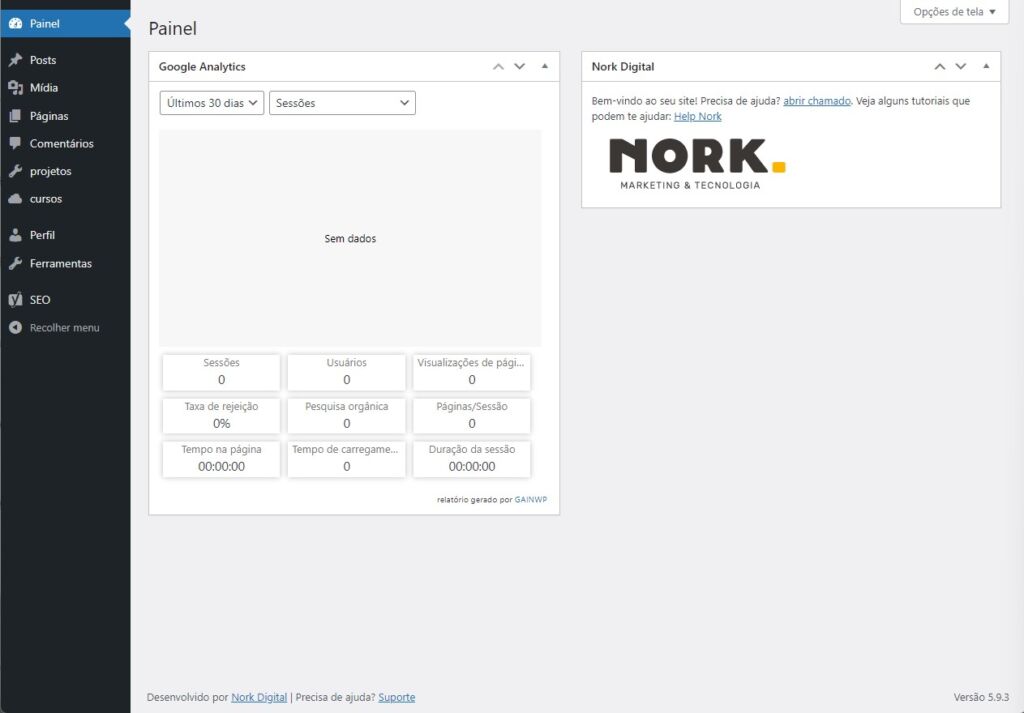Screen dimensions: 1024x713
Task: Click the cursos cloud icon
Action: click(15, 199)
